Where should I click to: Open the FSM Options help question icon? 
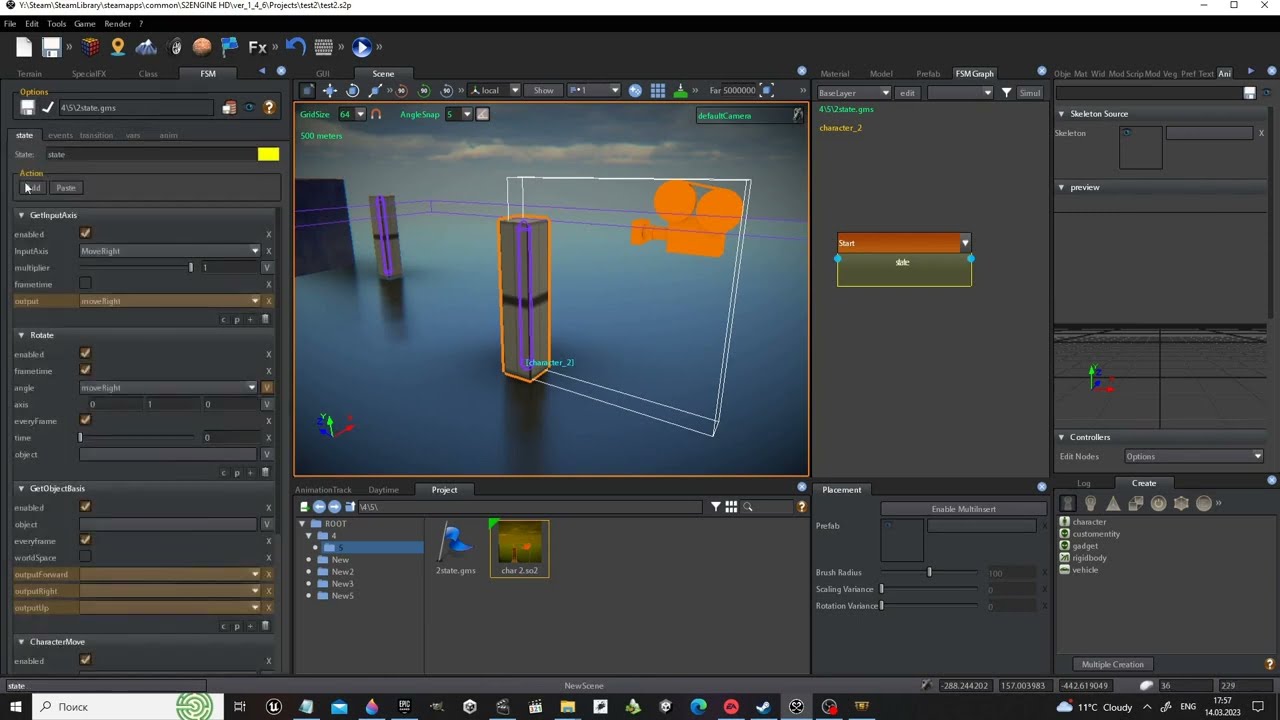pyautogui.click(x=269, y=108)
